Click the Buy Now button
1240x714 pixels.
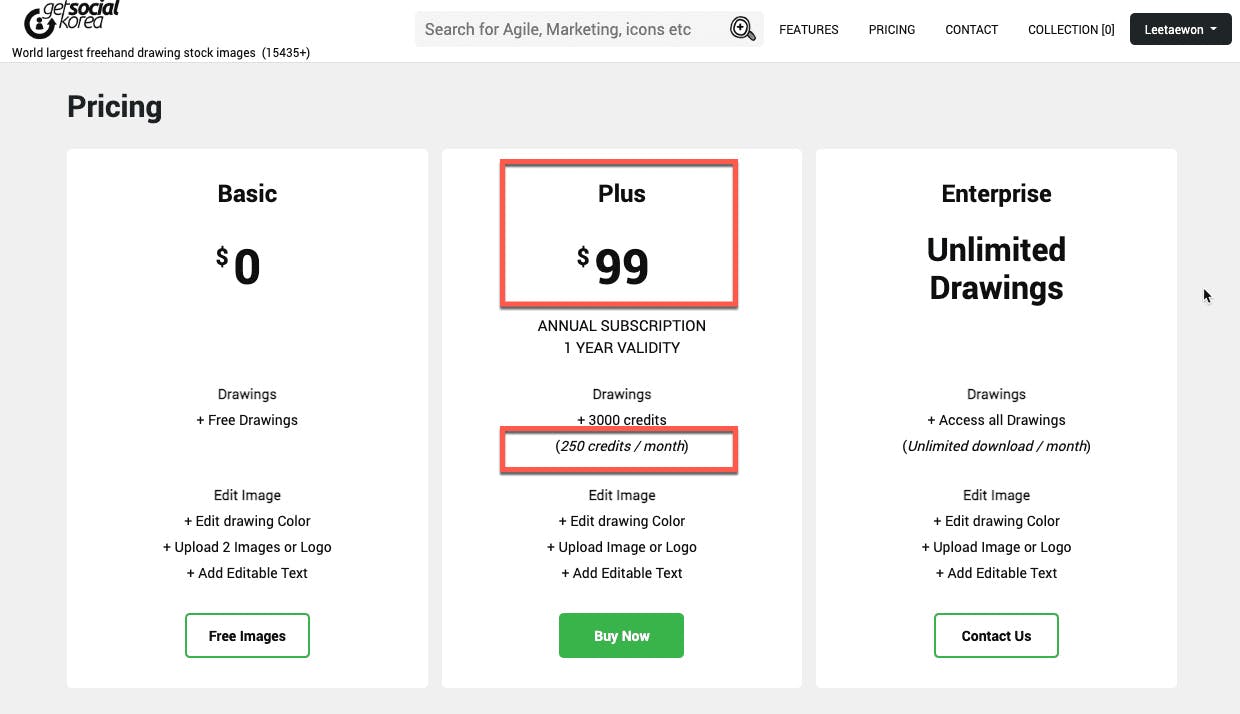[x=621, y=636]
